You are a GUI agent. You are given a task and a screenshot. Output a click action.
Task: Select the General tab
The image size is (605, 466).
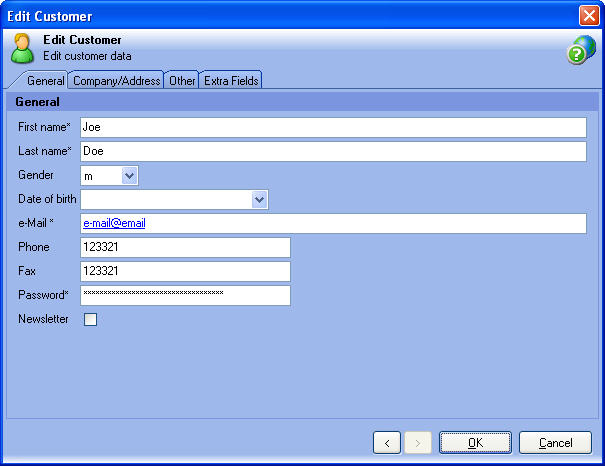(x=46, y=81)
